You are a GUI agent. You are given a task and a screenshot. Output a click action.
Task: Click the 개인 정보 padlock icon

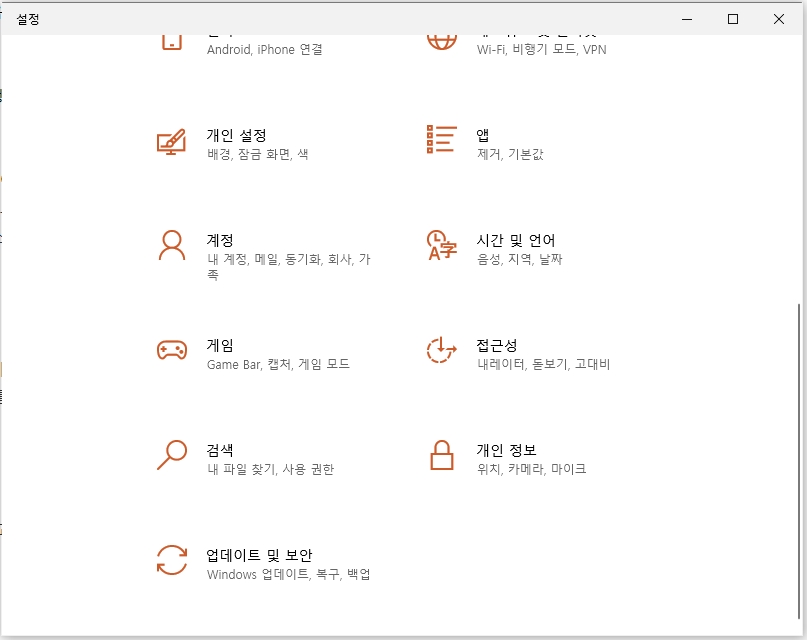[x=442, y=455]
